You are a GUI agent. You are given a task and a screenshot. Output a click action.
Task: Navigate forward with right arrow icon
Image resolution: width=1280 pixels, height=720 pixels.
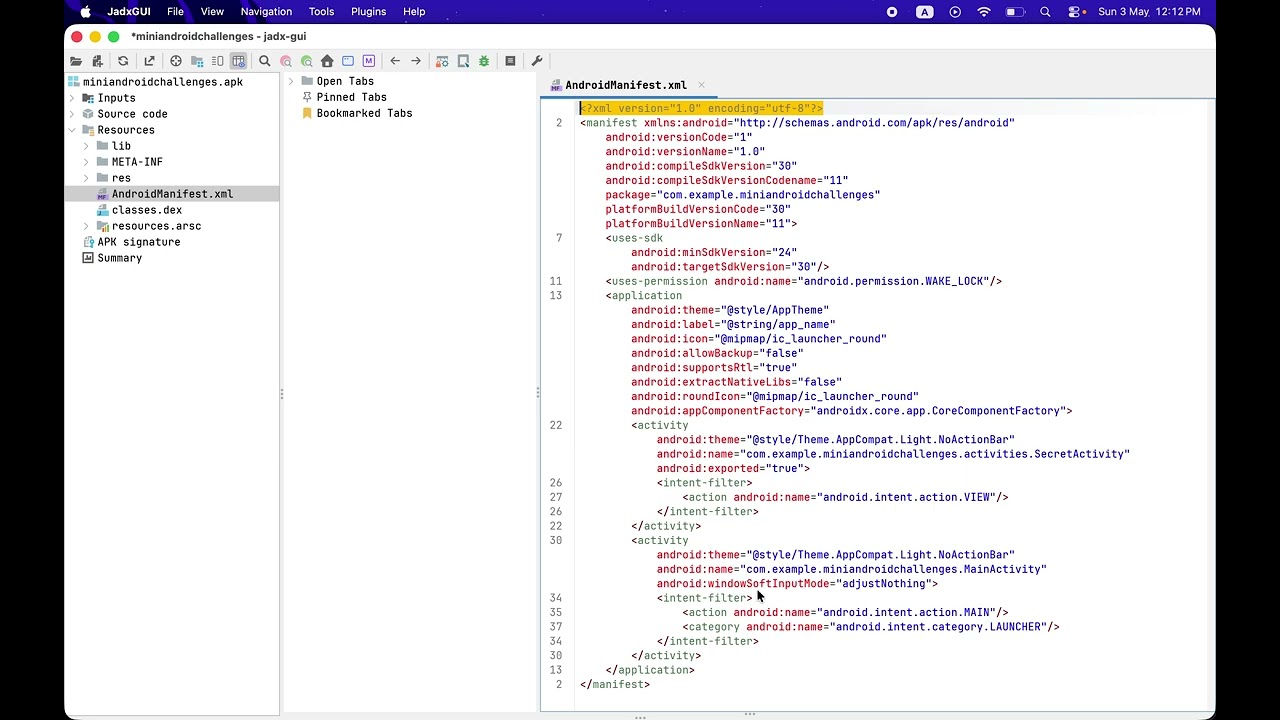pos(416,61)
